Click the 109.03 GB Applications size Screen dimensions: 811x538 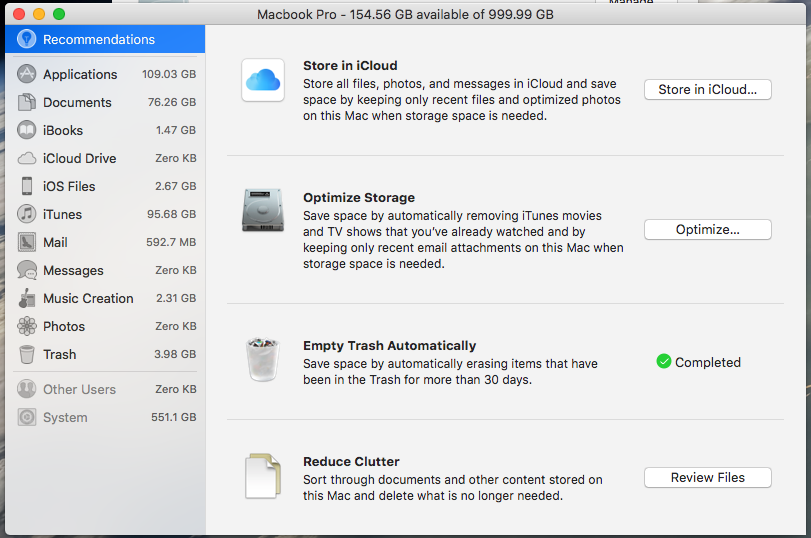[x=169, y=74]
